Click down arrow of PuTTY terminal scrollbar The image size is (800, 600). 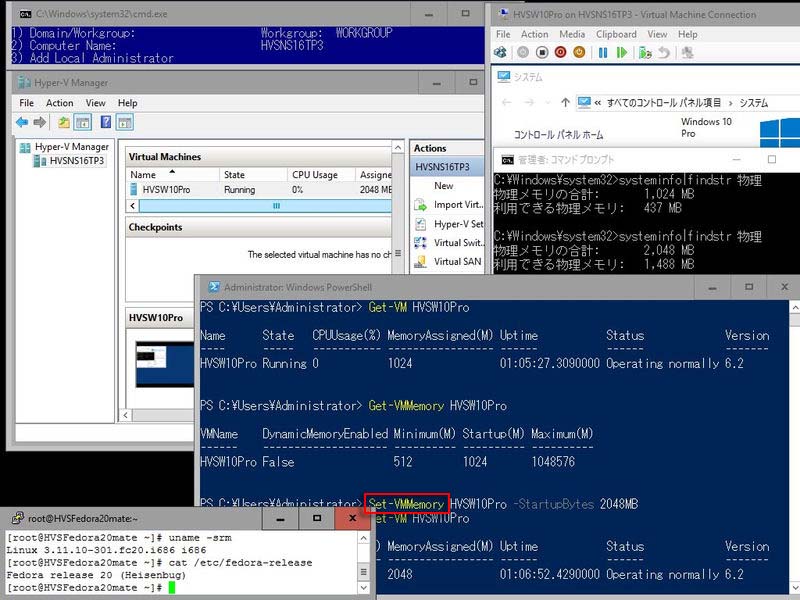(x=363, y=587)
